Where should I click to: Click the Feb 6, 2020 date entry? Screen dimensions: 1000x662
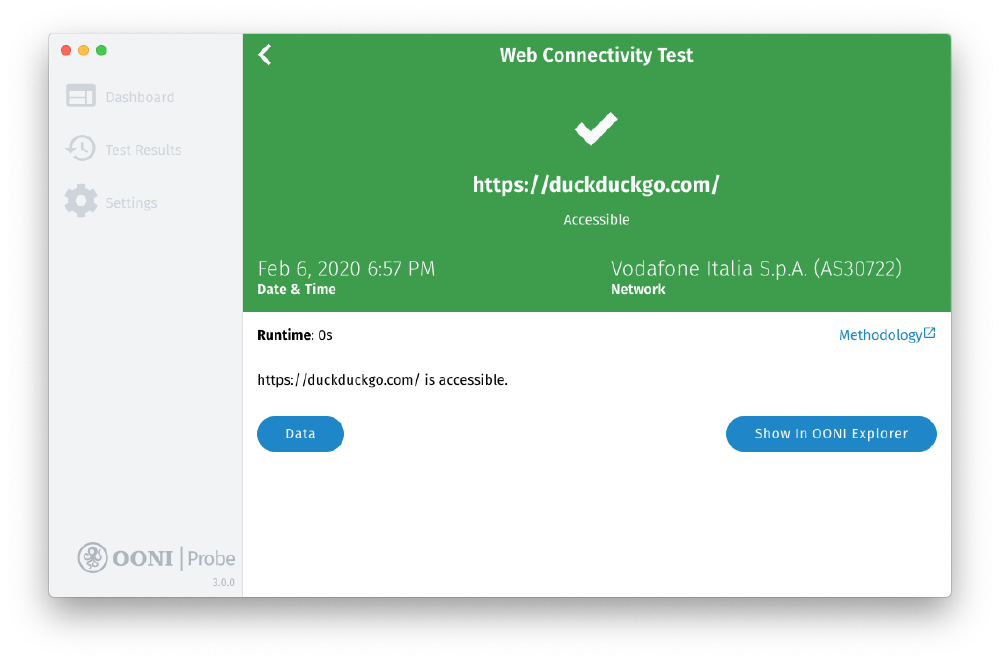346,268
